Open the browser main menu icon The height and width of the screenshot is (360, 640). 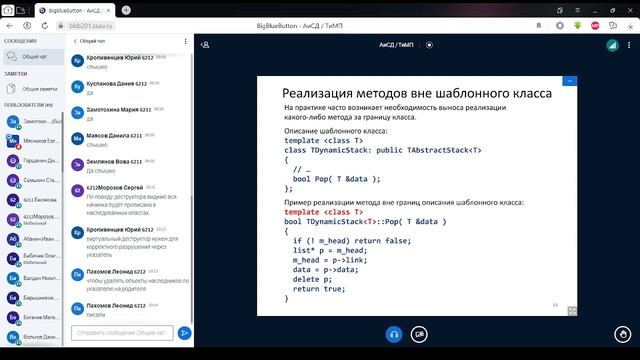tap(577, 10)
